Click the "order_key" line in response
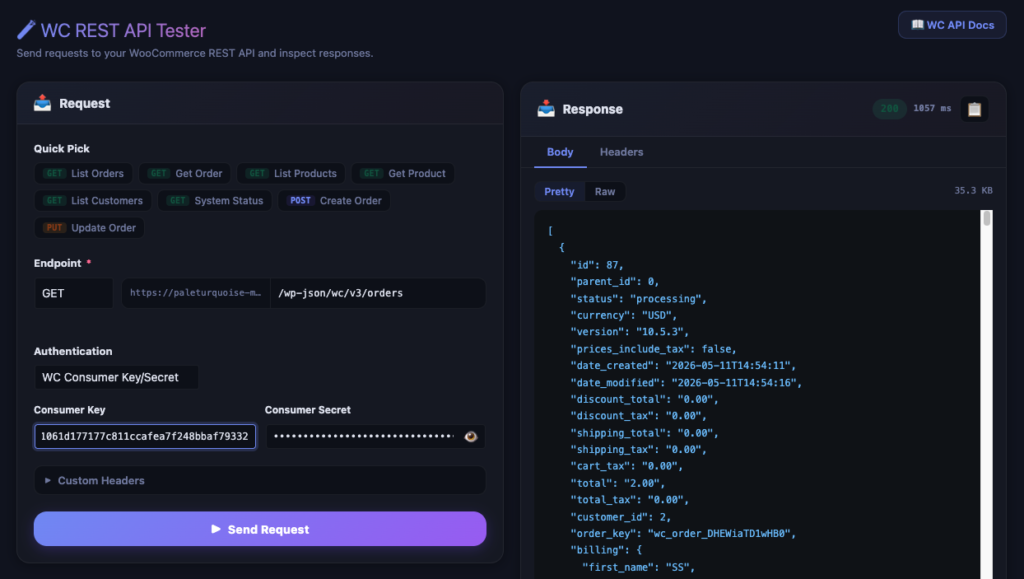Screen dimensions: 1024x579 pyautogui.click(x=683, y=533)
